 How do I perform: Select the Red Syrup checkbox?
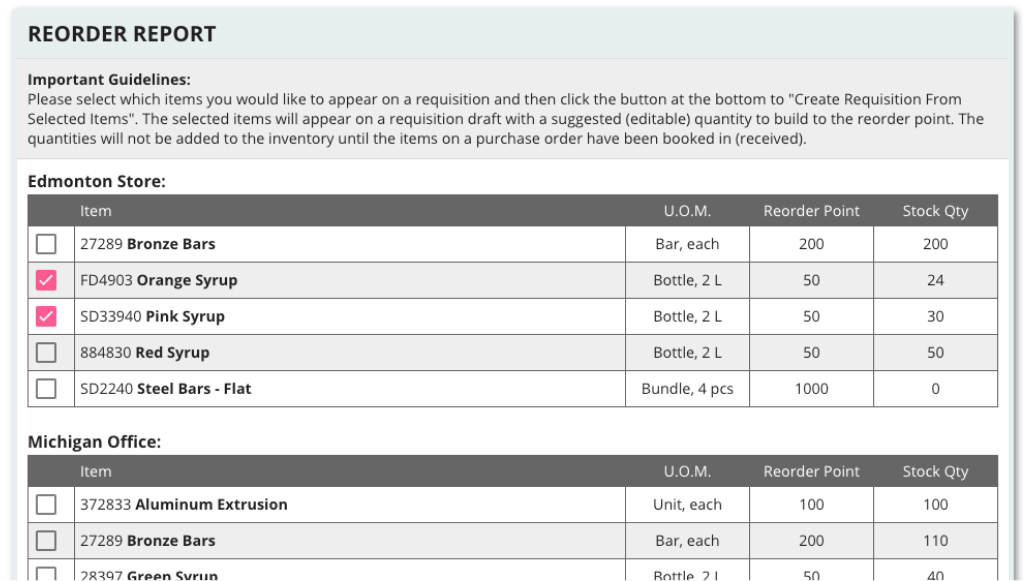(46, 353)
